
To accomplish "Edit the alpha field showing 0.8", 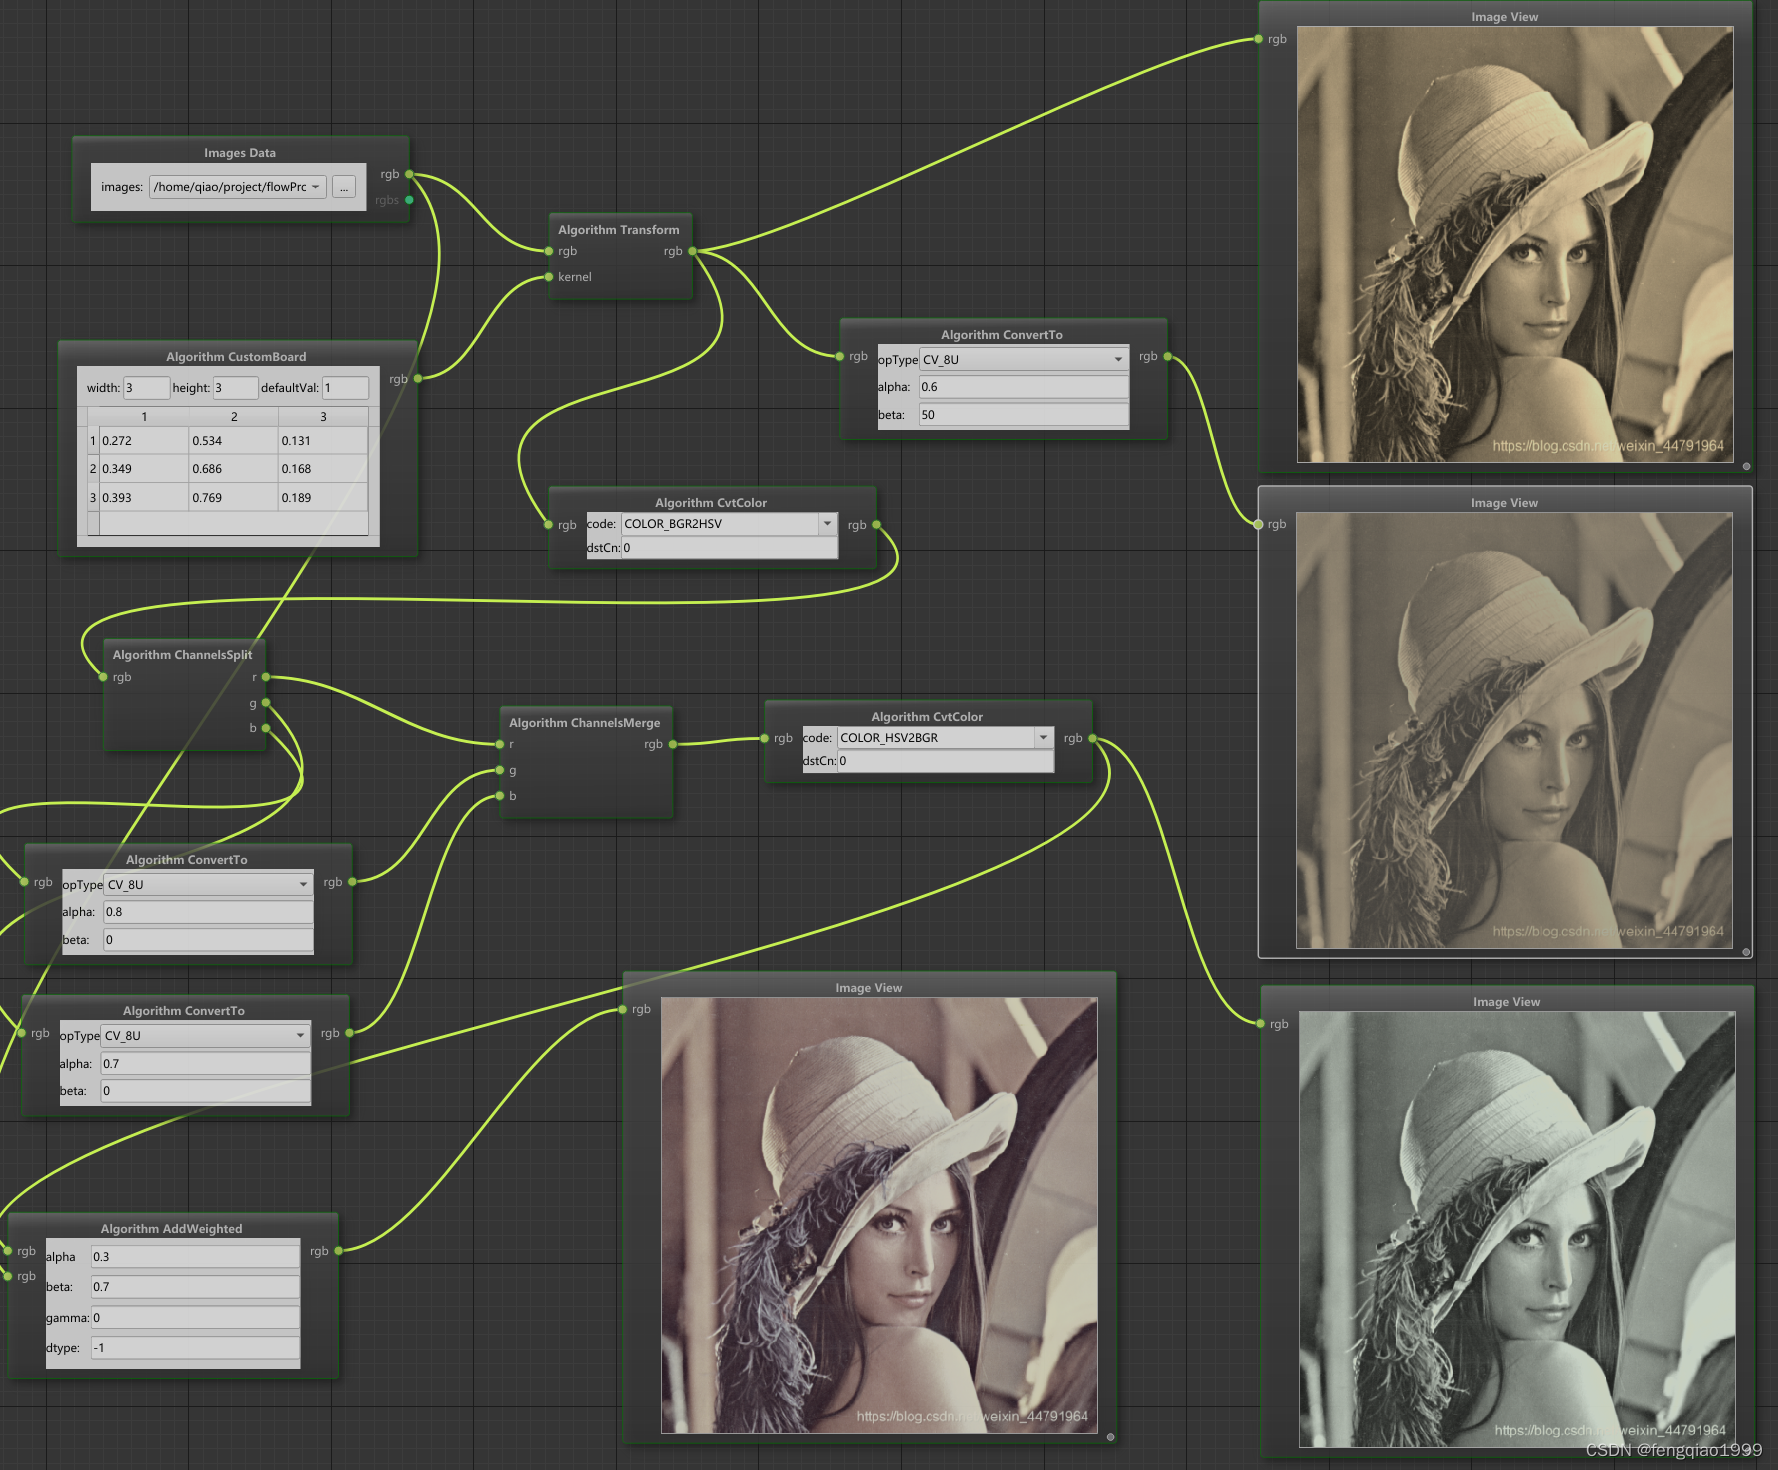I will [x=208, y=912].
